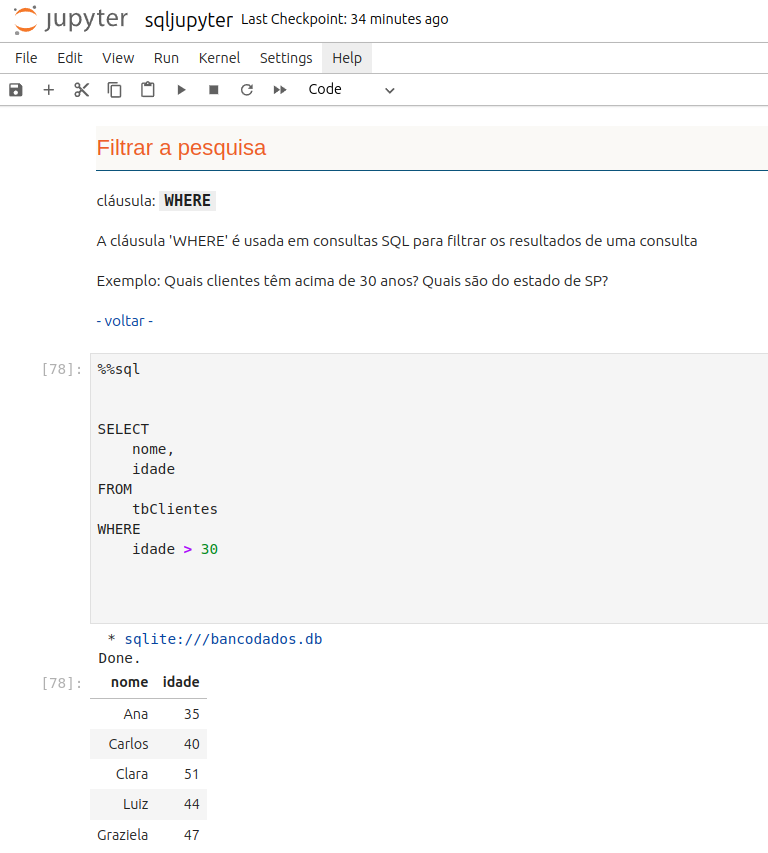Open the Help menu

click(347, 58)
